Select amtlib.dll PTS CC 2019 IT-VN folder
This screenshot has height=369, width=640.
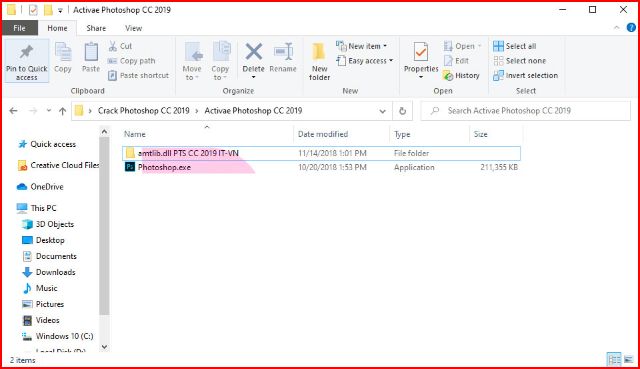321,153
